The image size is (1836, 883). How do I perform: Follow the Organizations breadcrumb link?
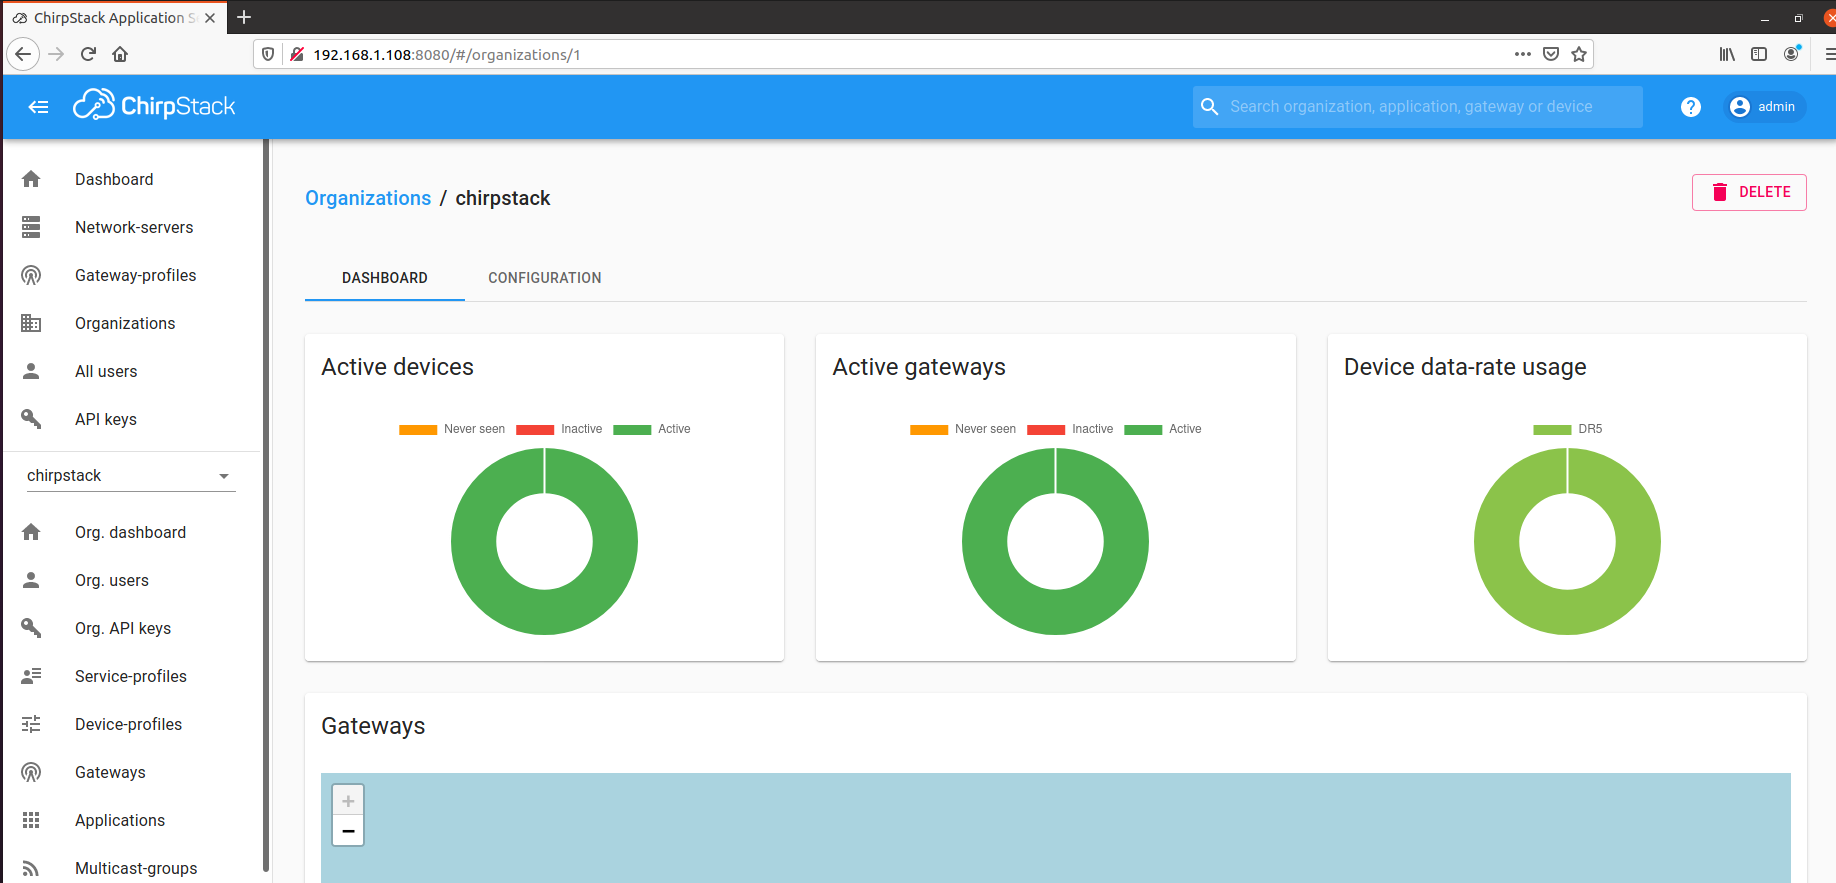368,198
